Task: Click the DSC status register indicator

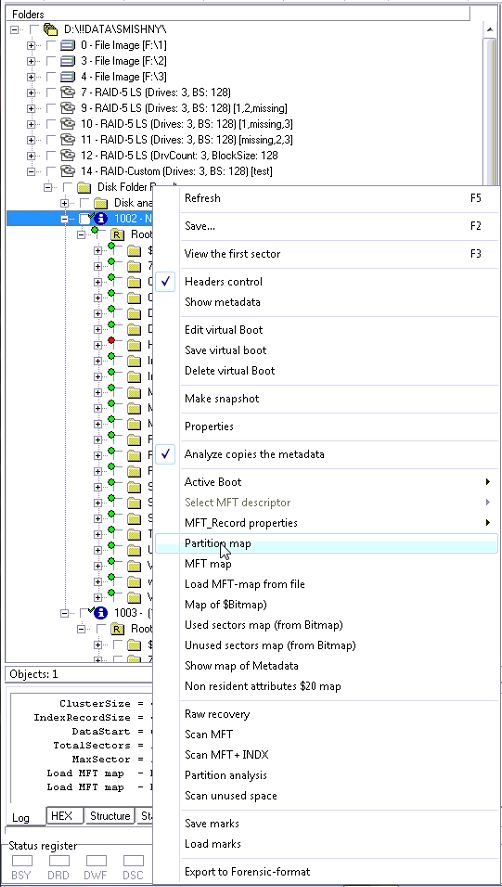Action: click(134, 861)
